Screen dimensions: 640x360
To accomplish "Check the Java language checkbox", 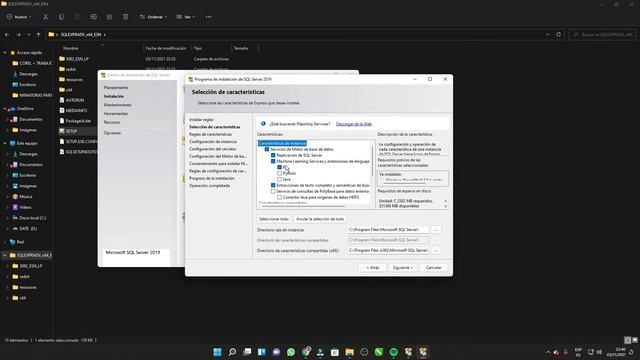I will [280, 179].
